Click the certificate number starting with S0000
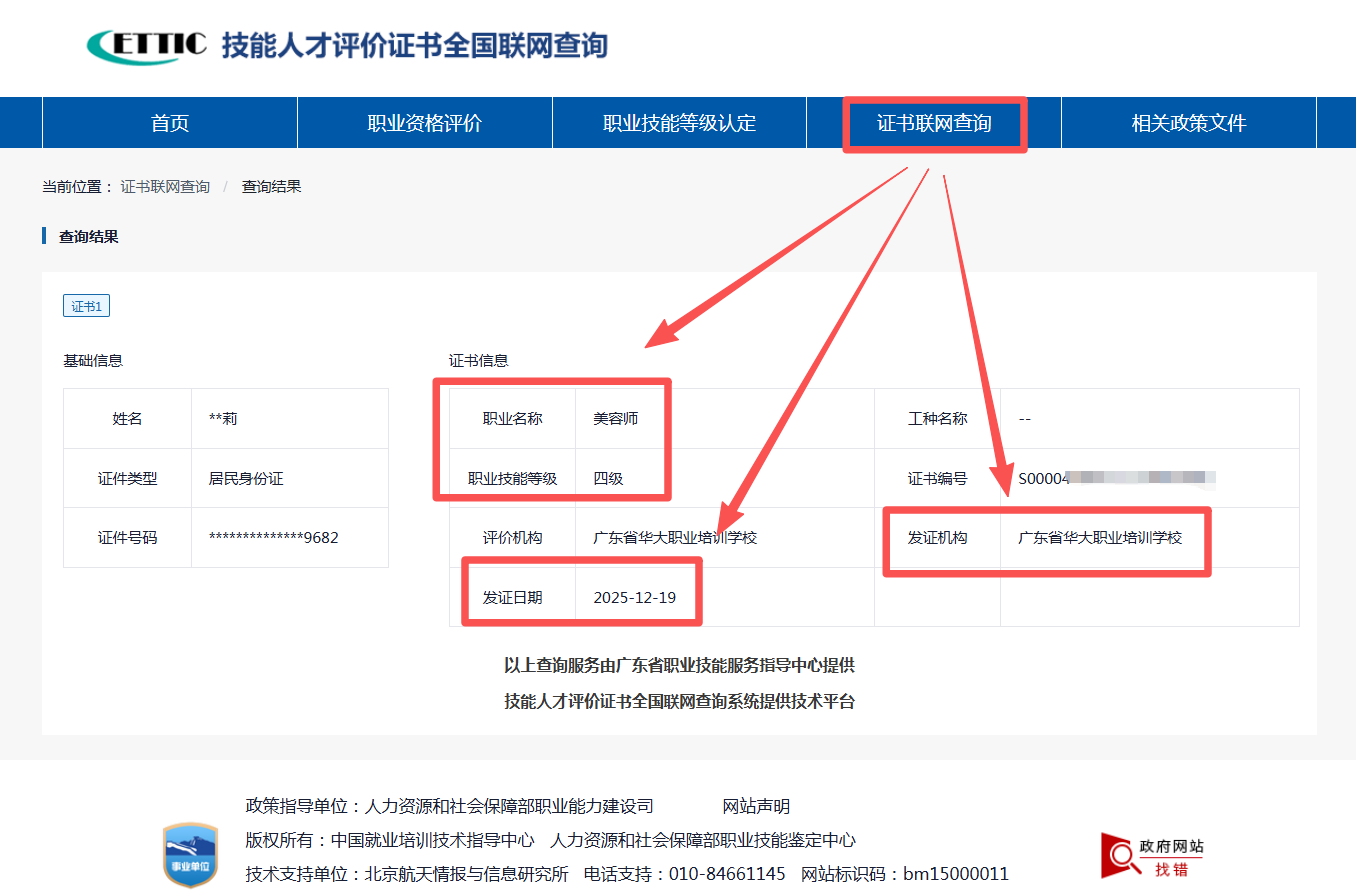 [1115, 478]
